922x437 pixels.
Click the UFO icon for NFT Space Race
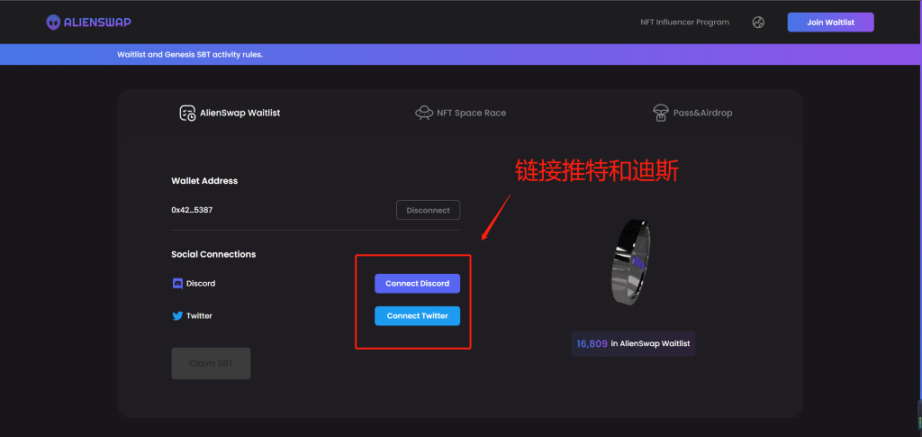pyautogui.click(x=424, y=113)
